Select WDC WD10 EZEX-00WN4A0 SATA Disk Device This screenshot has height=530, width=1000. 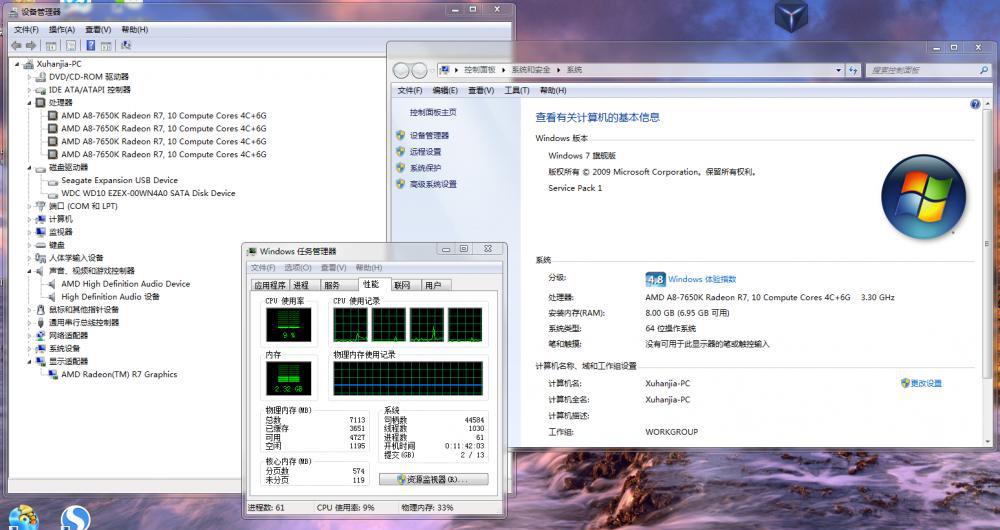148,193
